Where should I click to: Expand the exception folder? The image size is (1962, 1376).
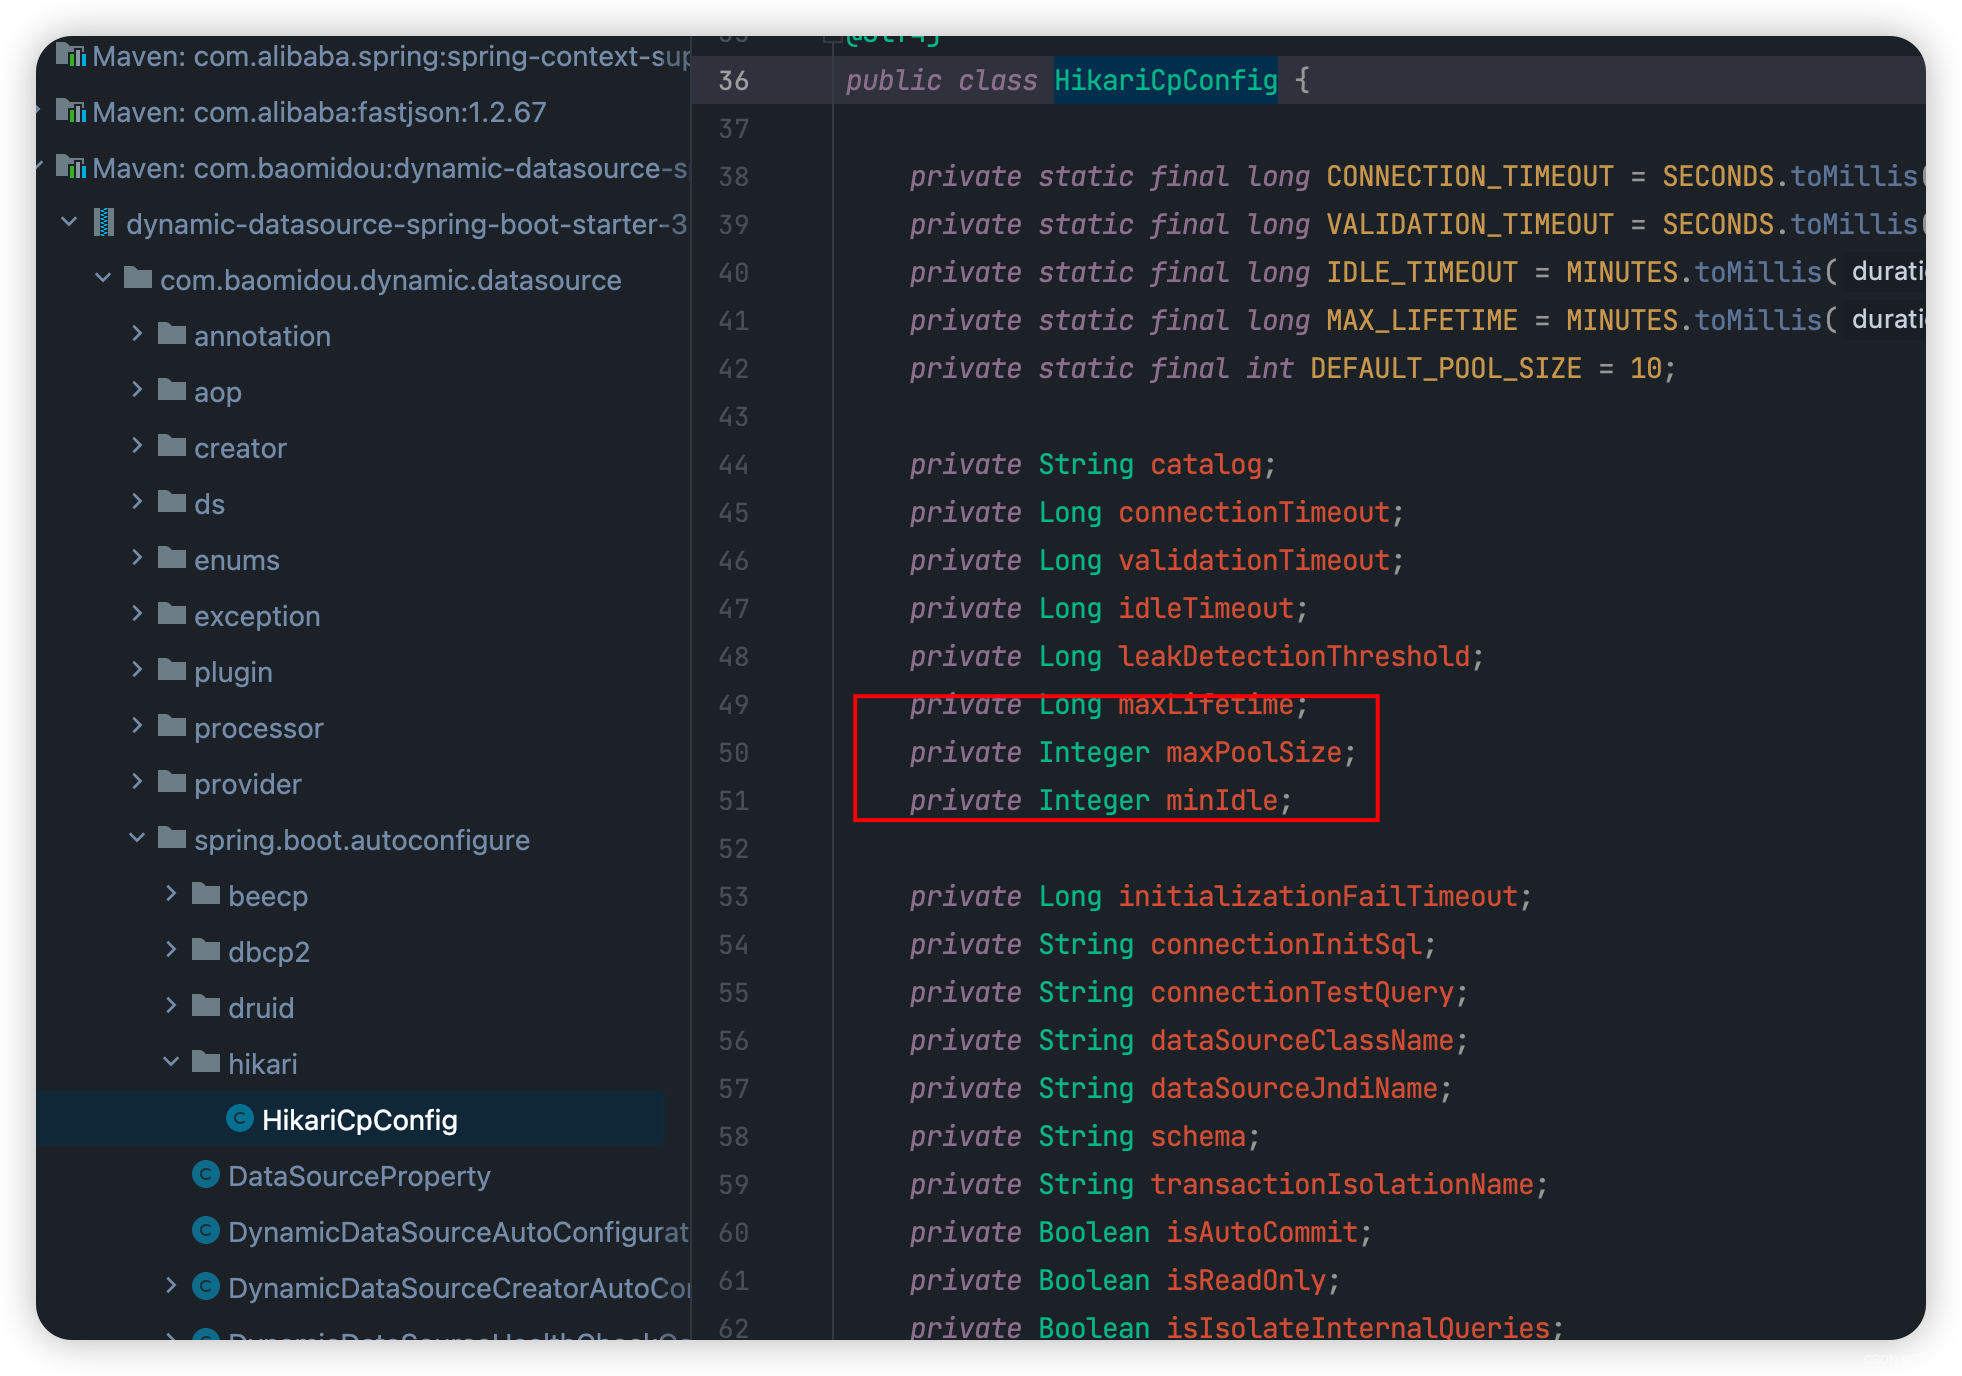pyautogui.click(x=138, y=614)
